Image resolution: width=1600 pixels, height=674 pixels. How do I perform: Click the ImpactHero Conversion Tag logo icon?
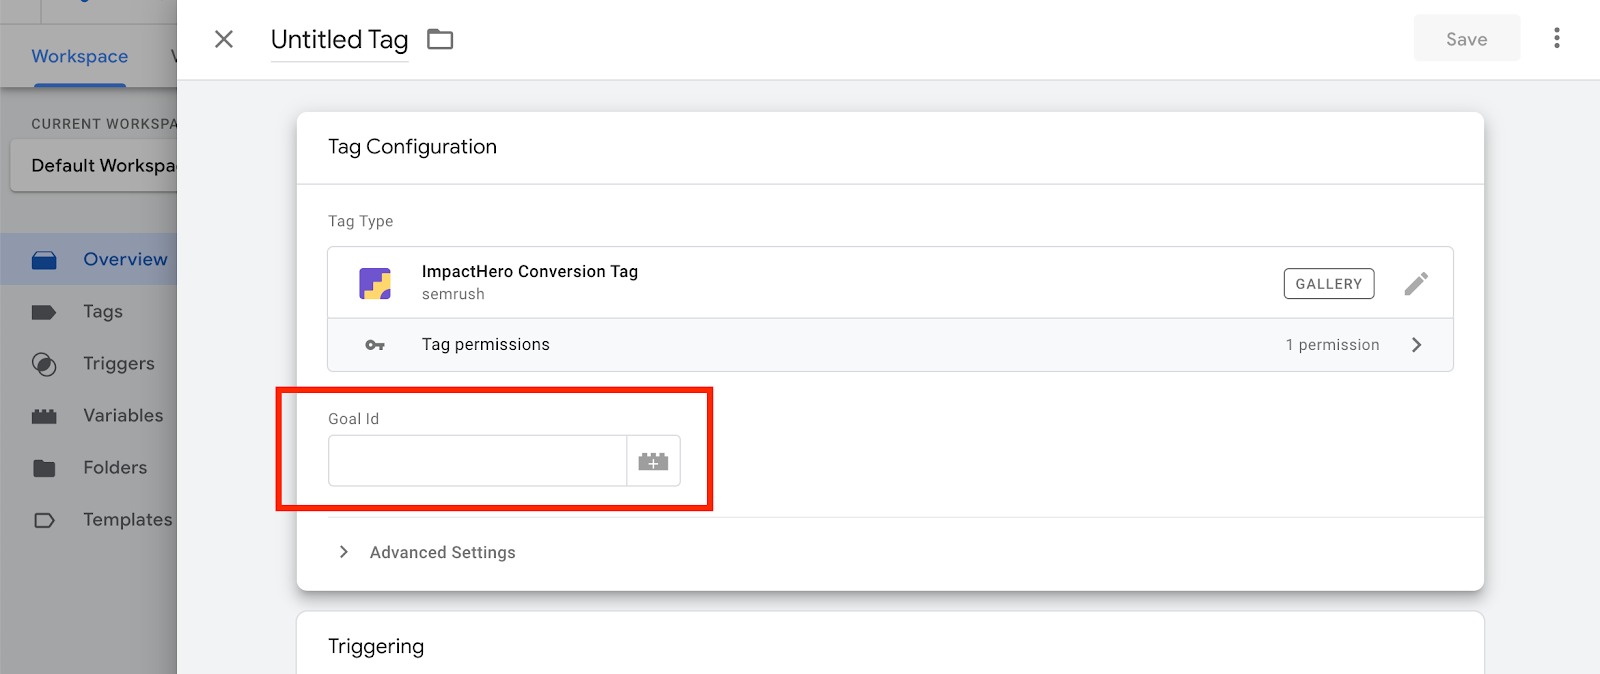coord(375,283)
